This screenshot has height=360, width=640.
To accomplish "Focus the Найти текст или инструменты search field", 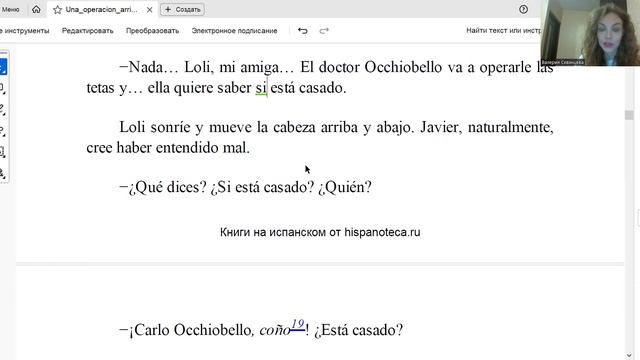I will 503,30.
